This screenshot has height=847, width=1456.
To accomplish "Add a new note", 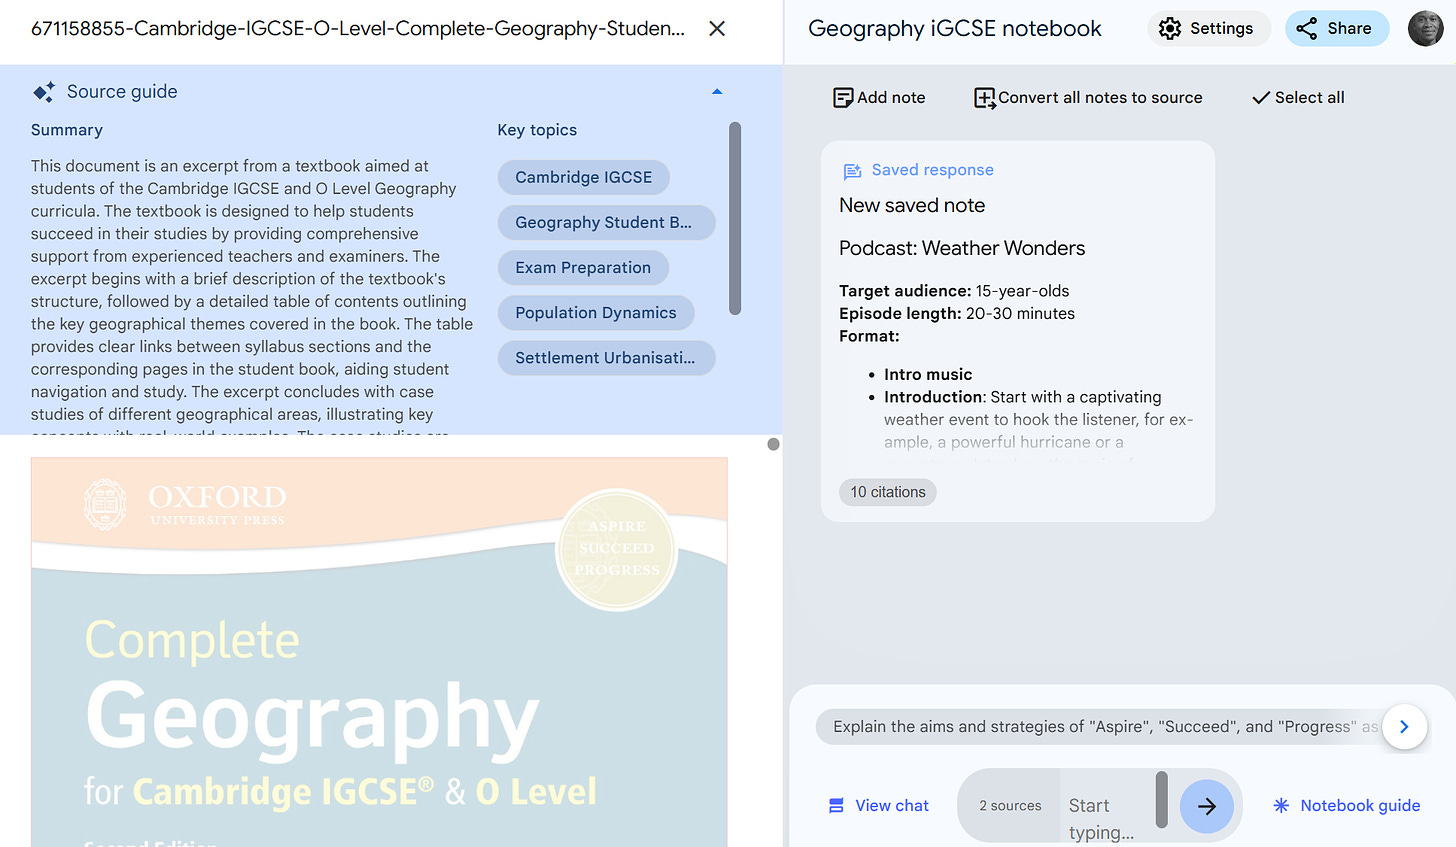I will 879,97.
